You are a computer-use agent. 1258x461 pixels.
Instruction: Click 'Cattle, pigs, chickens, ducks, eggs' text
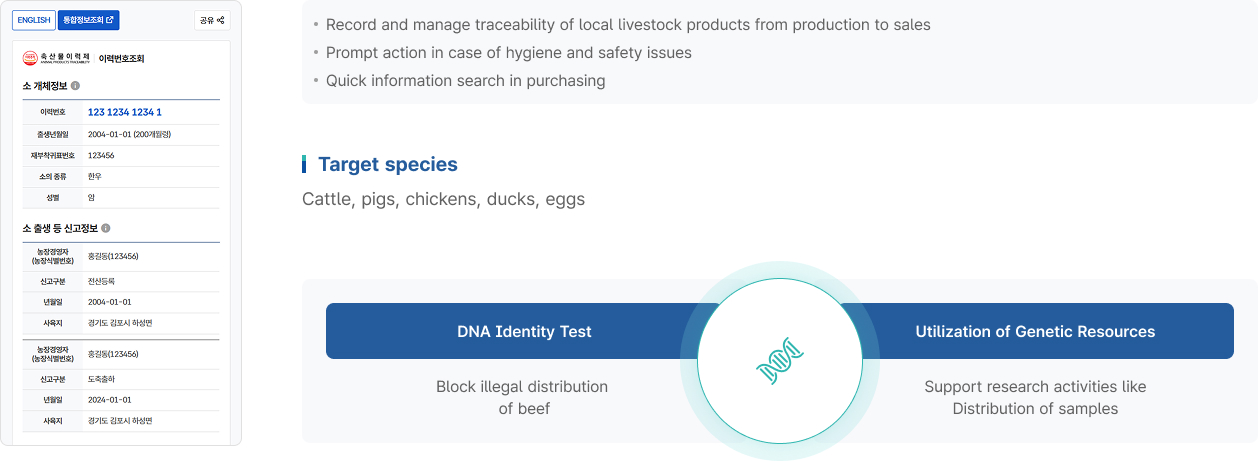click(x=443, y=199)
